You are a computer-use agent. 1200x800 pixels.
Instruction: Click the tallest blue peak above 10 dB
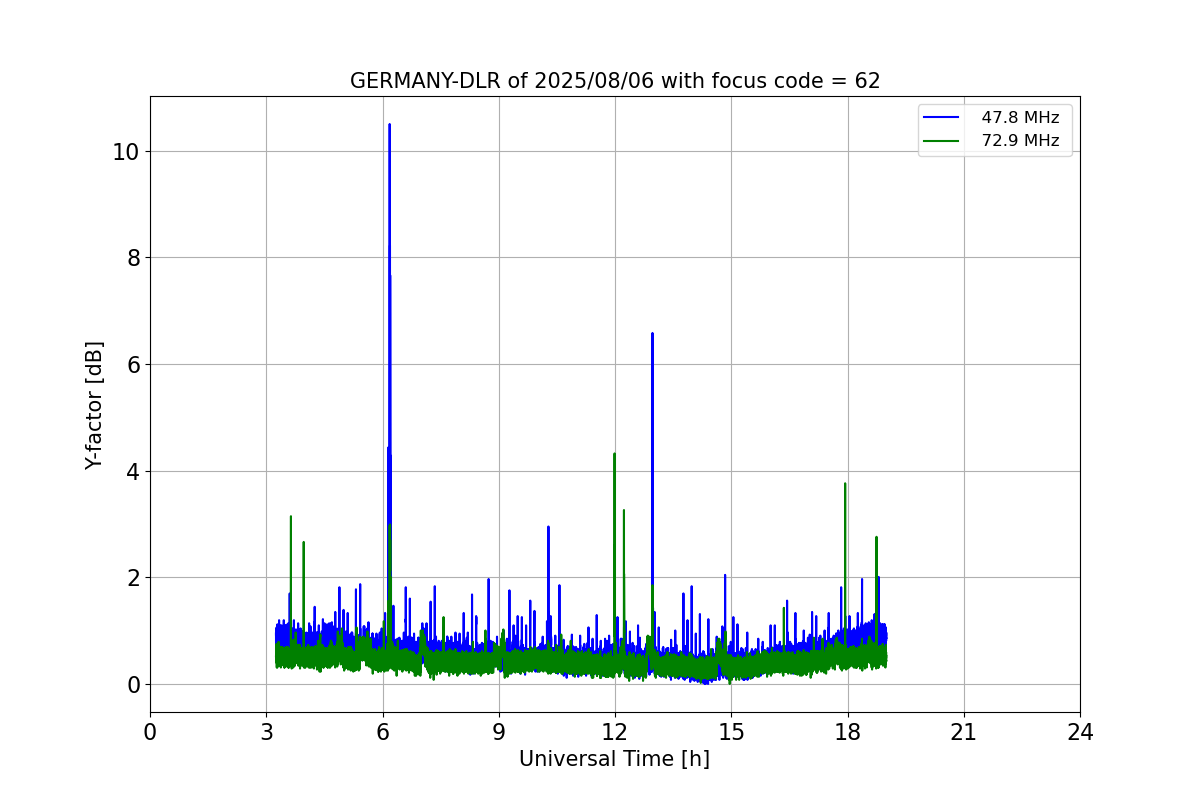389,127
